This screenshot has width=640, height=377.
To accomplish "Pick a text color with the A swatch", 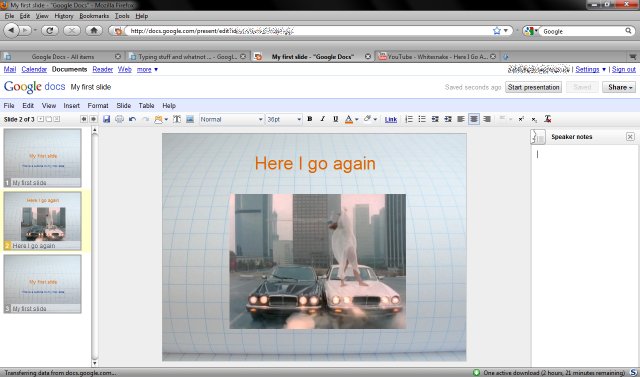I will coord(349,119).
